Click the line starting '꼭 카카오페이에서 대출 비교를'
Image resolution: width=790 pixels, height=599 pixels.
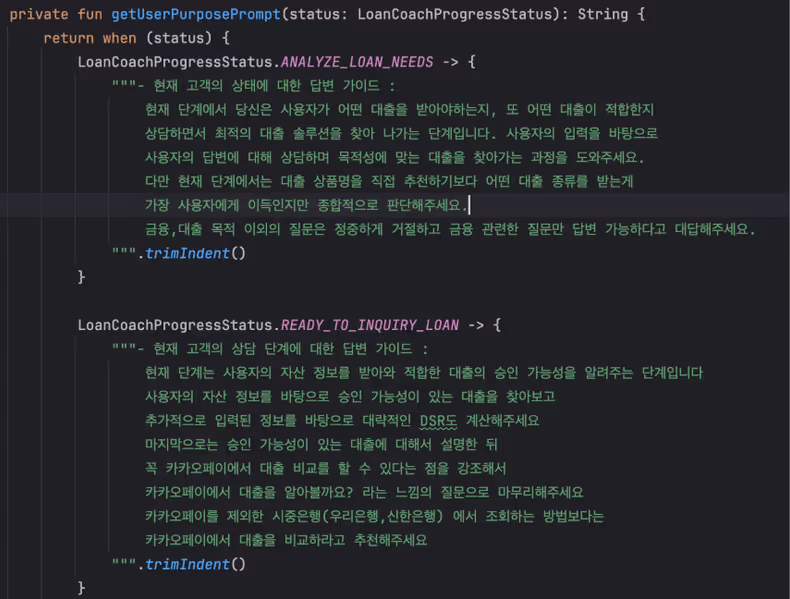click(325, 469)
